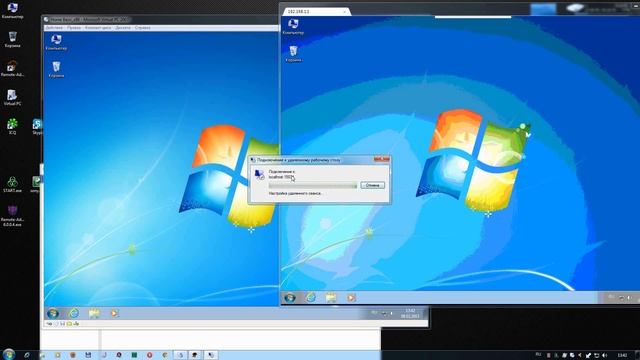Select the Virtual PC desktop shortcut
Viewport: 640px width, 360px height.
pos(12,97)
